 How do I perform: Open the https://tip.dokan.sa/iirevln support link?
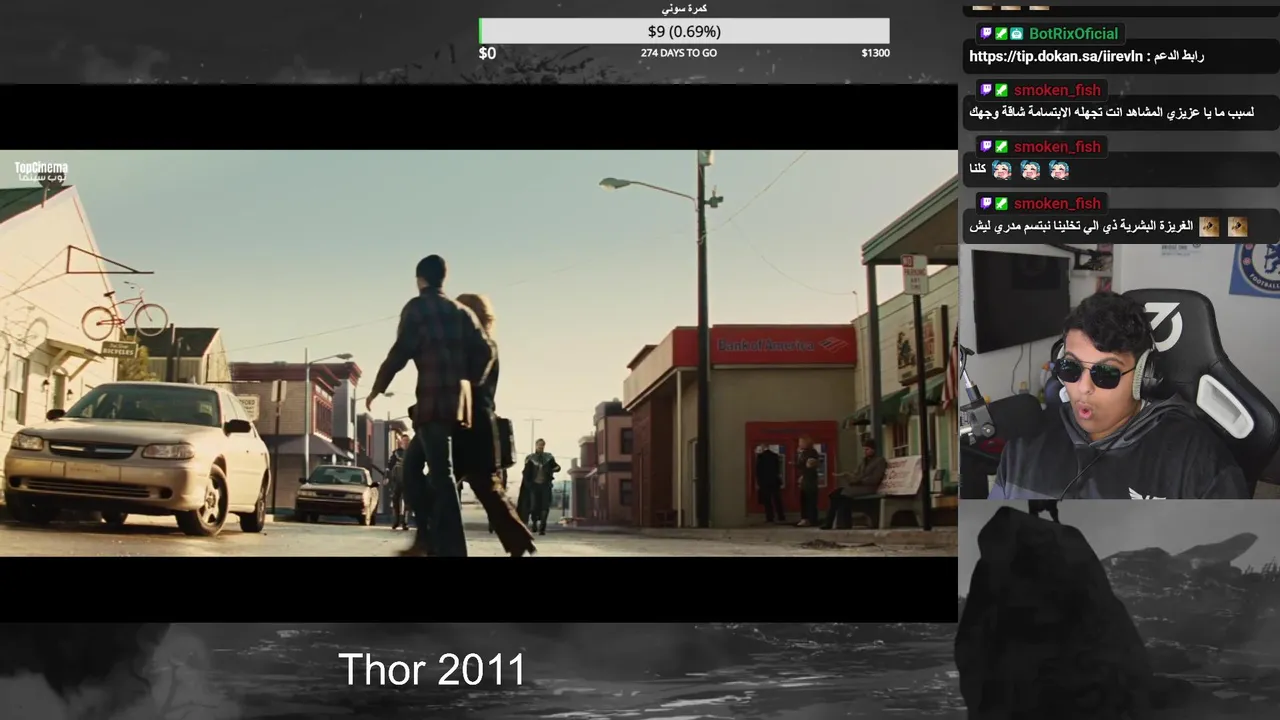tap(1055, 57)
